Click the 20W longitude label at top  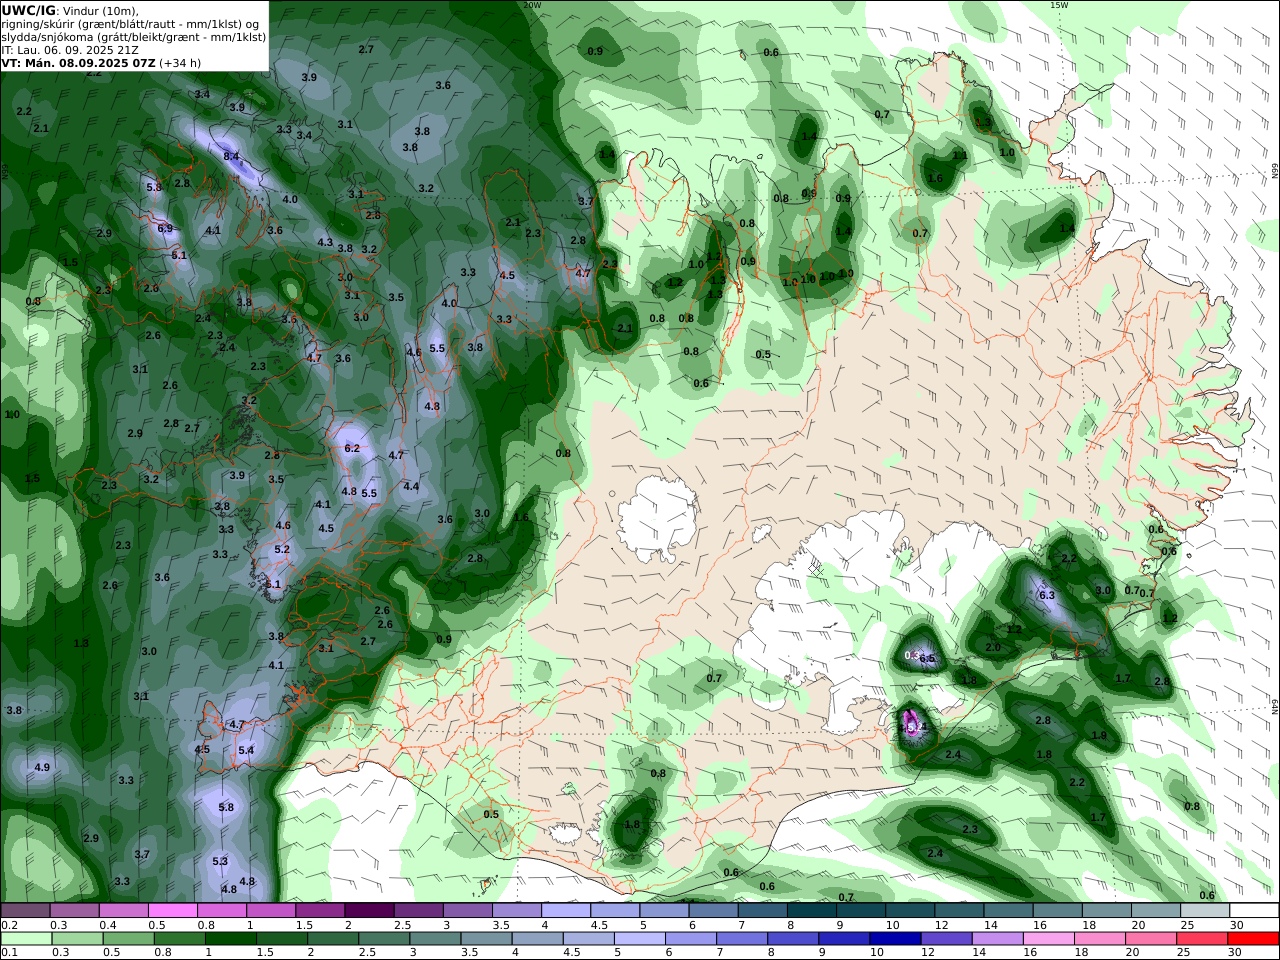point(532,5)
